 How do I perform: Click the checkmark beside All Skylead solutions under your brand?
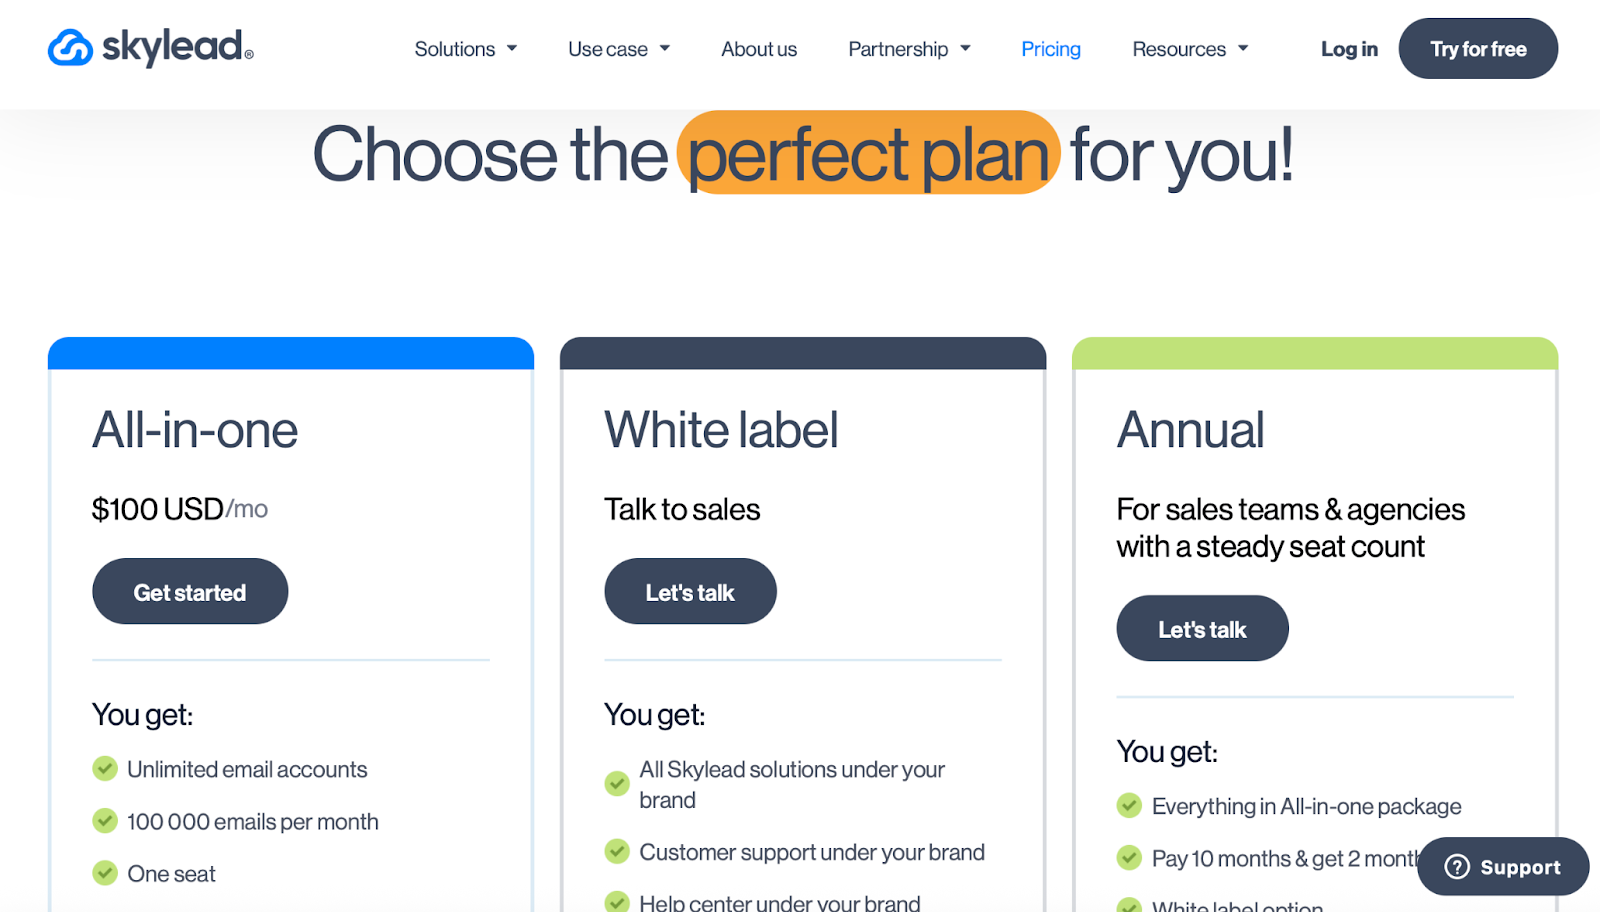click(x=617, y=784)
